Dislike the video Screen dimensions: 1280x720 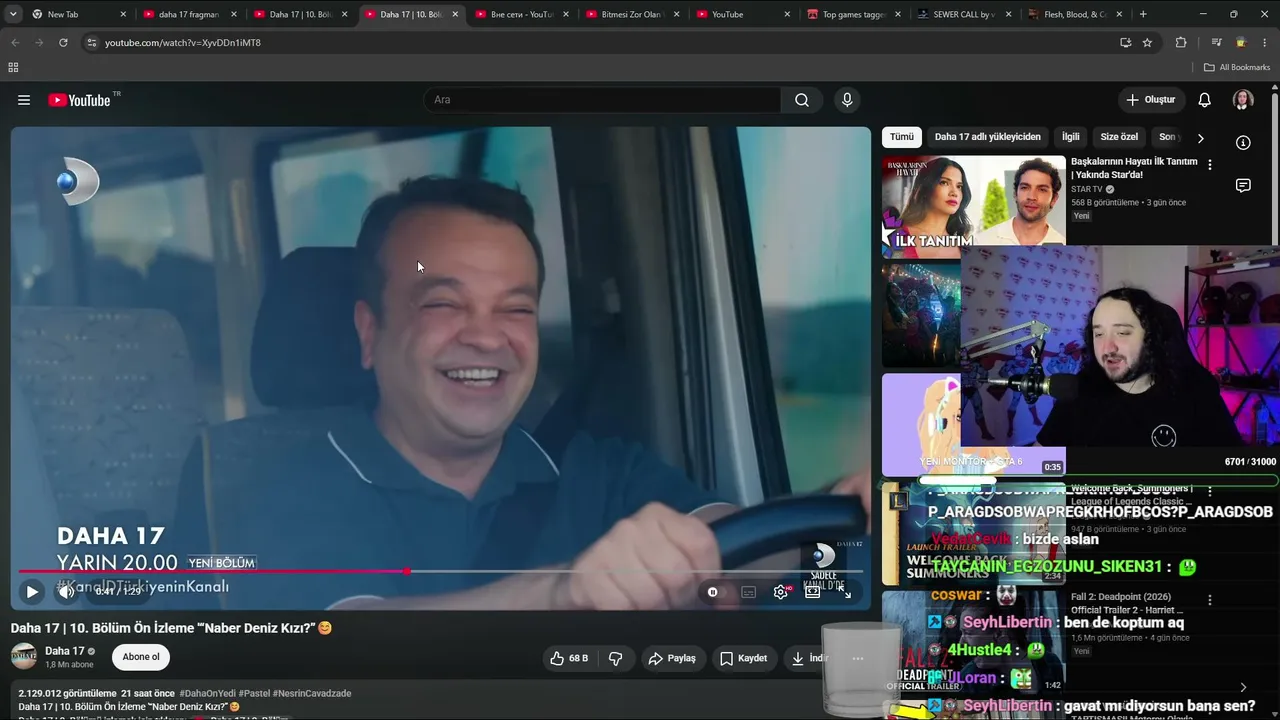point(616,658)
